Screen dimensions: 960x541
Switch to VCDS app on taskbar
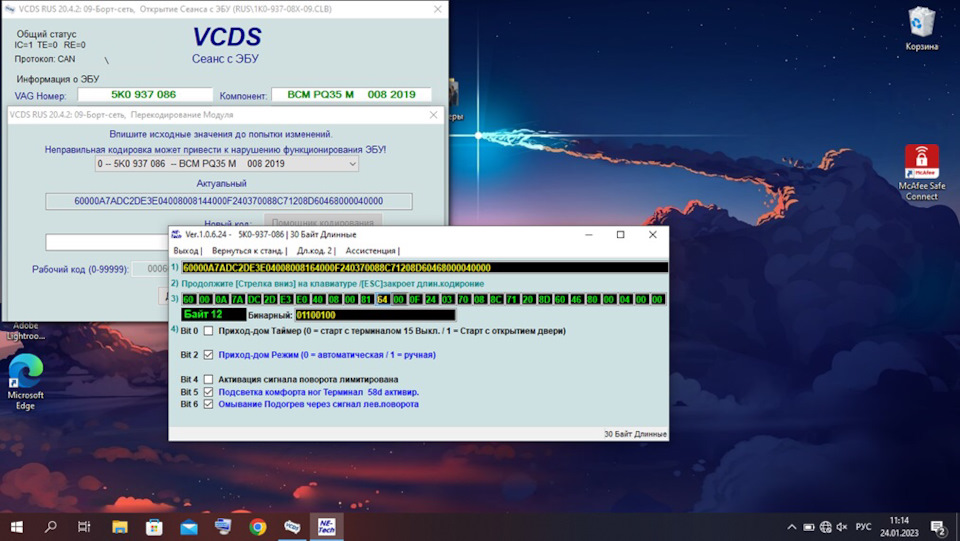[x=292, y=527]
